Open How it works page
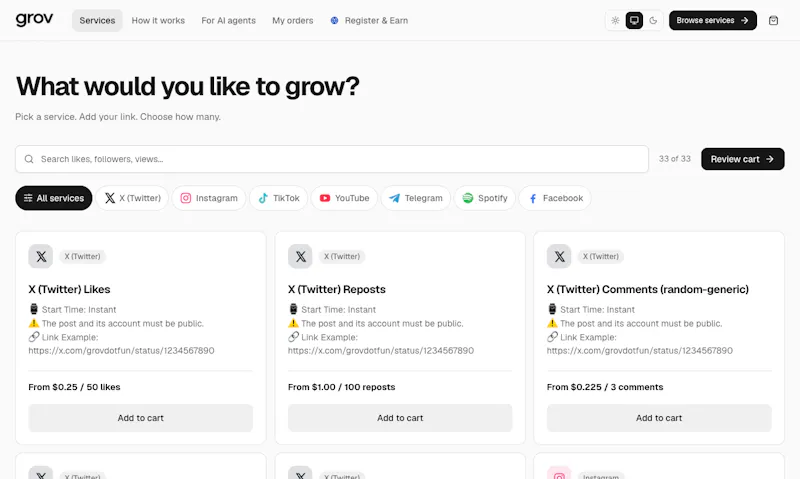The width and height of the screenshot is (800, 479). 158,20
